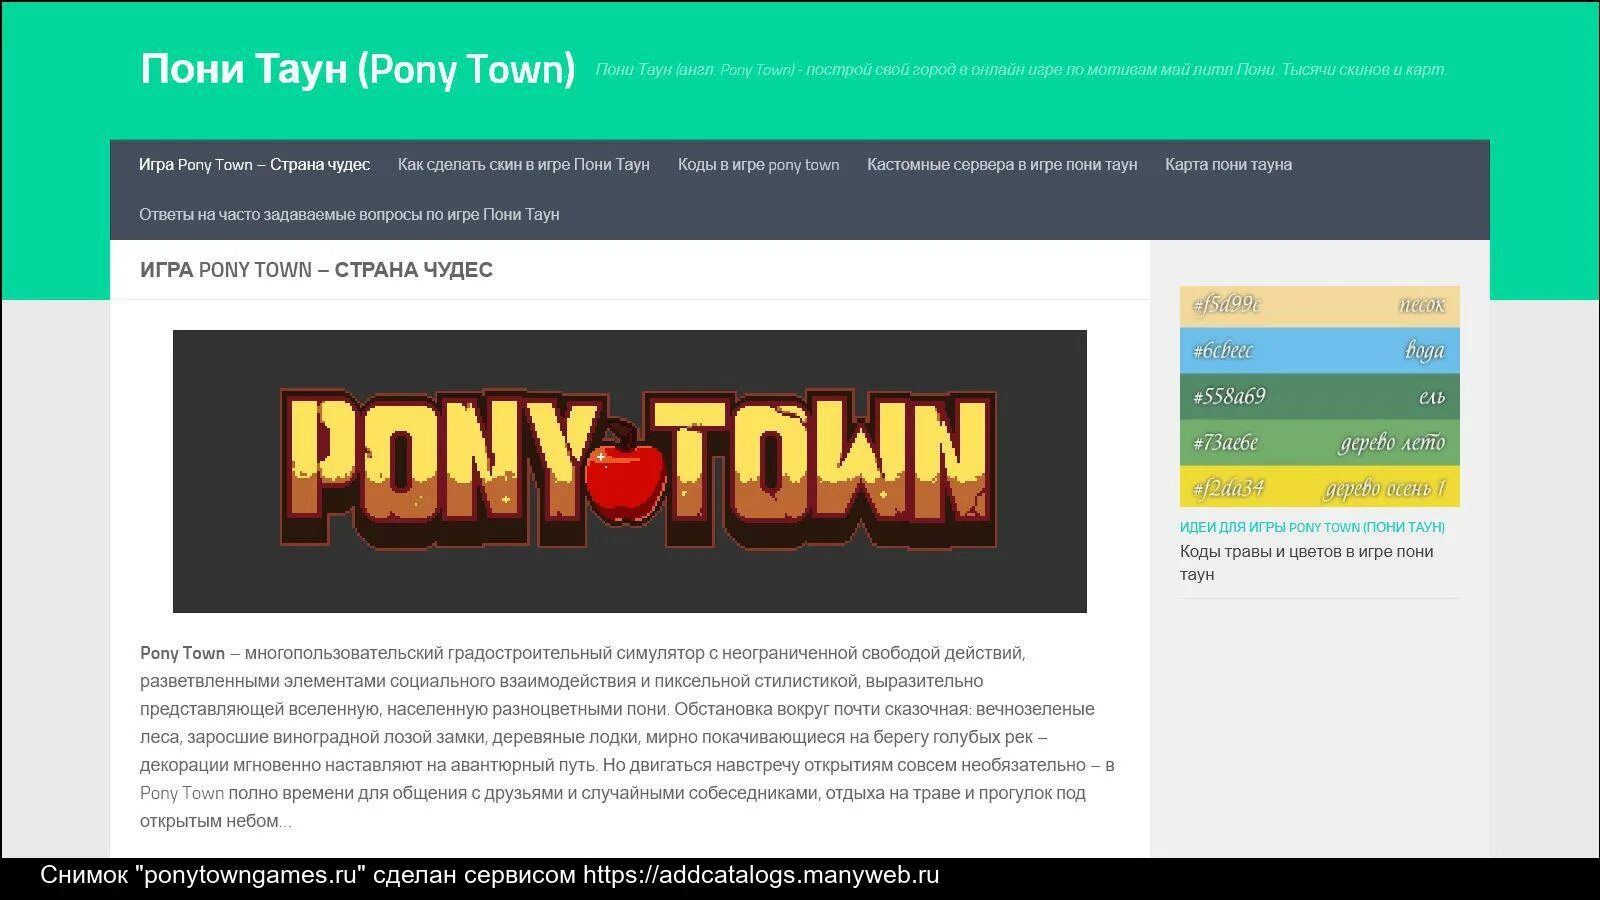
Task: Click the summer tree swatch #73ae6e
Action: click(1320, 442)
